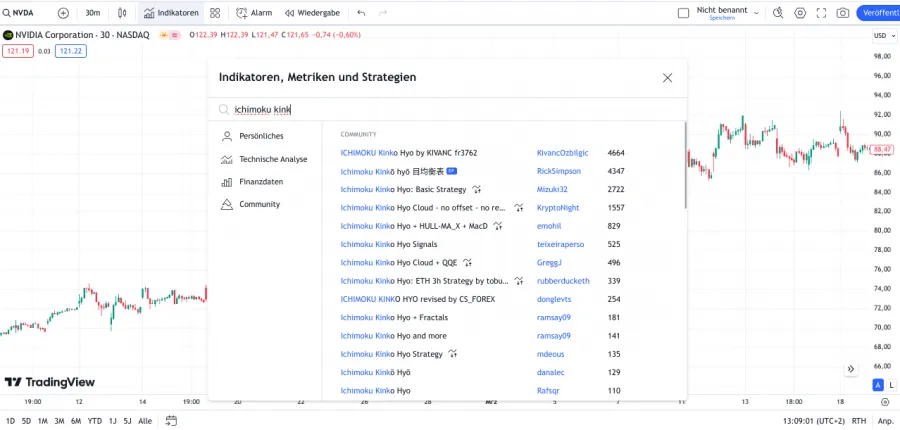The image size is (900, 430).
Task: Open the NVDA symbol search
Action: pyautogui.click(x=18, y=13)
